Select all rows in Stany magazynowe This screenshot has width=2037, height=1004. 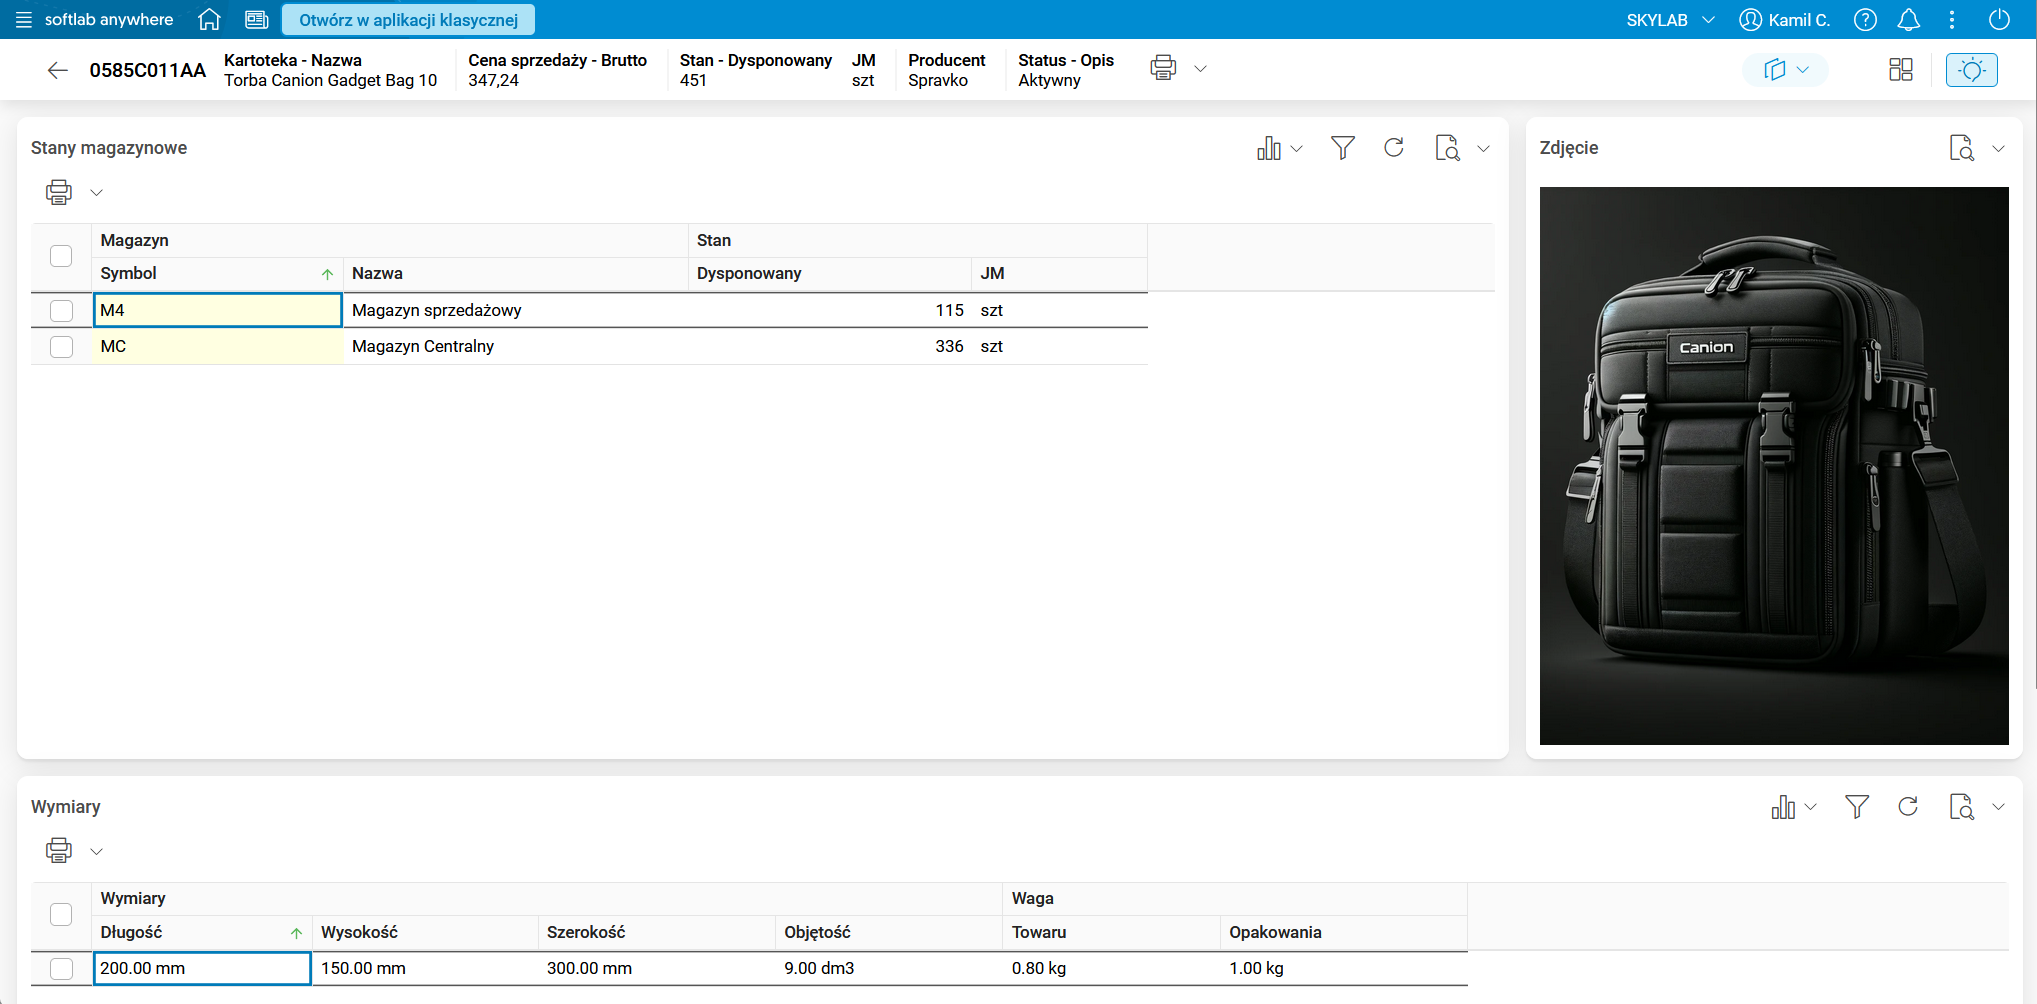click(61, 256)
